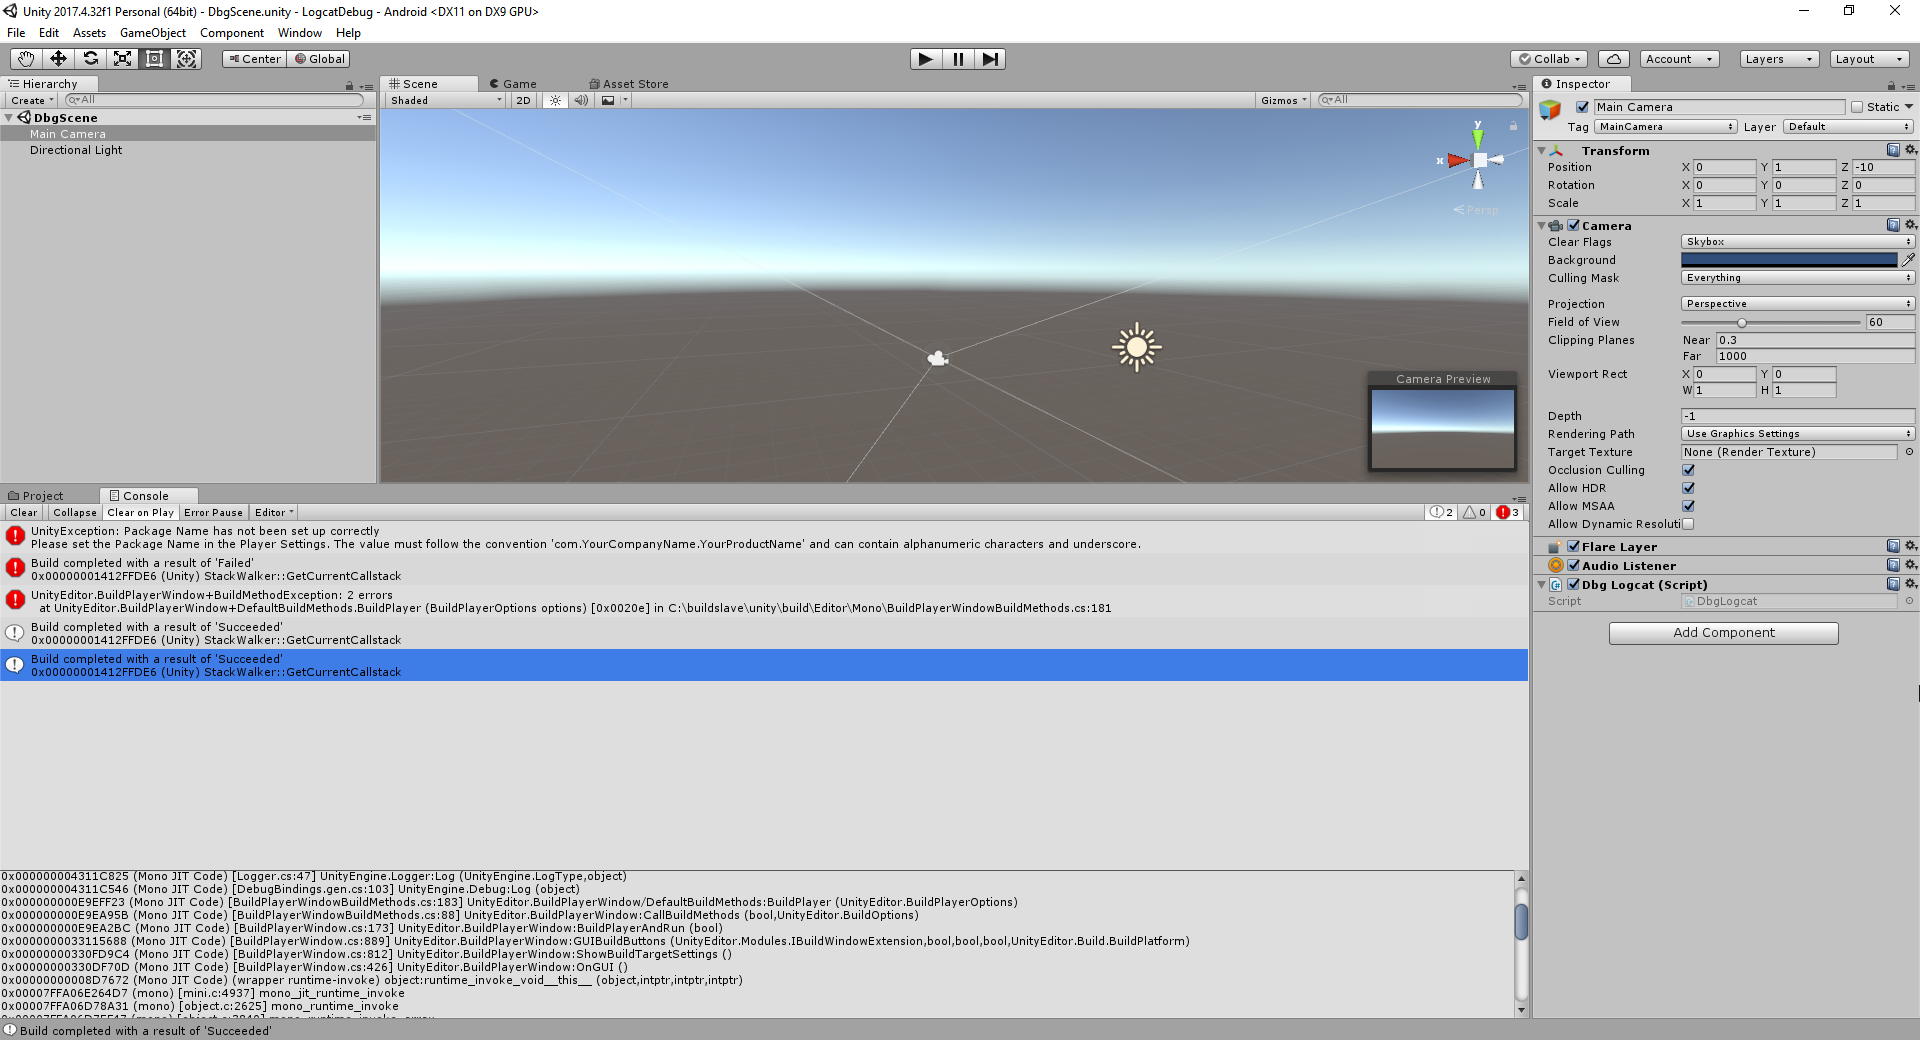Open the Assets menu
Screen dimensions: 1920x1040
89,33
